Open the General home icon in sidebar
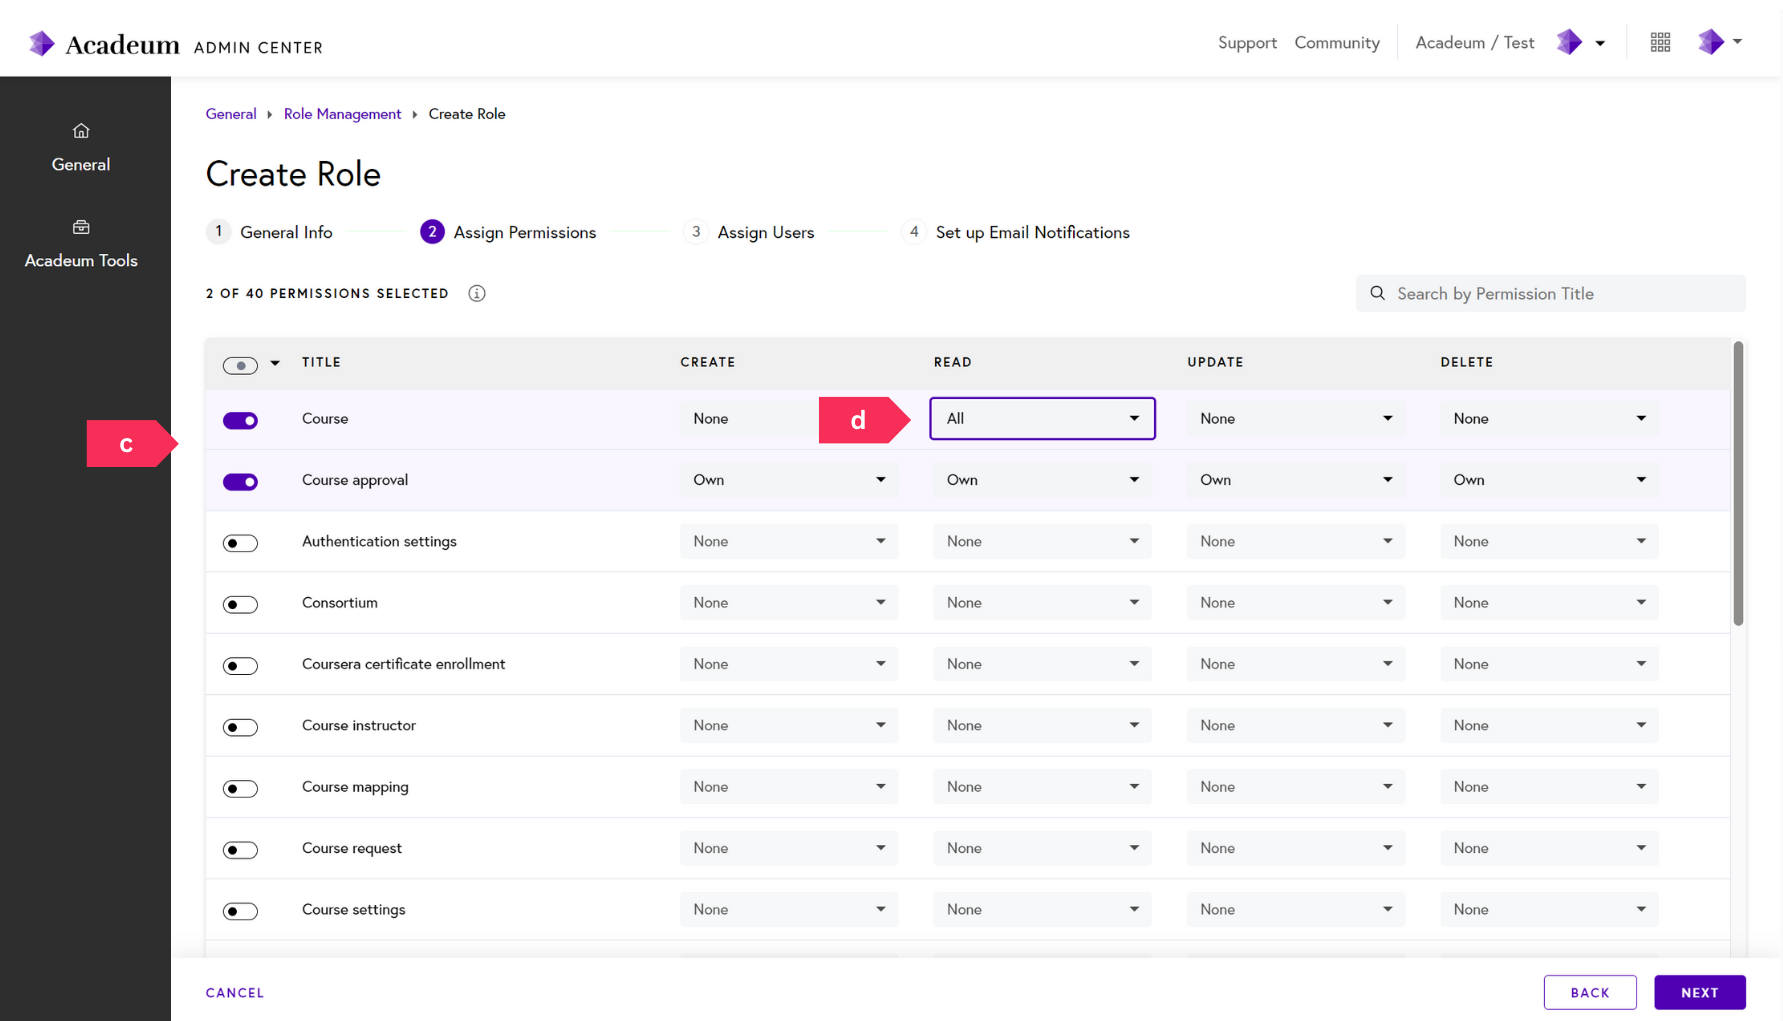The width and height of the screenshot is (1783, 1021). tap(81, 130)
